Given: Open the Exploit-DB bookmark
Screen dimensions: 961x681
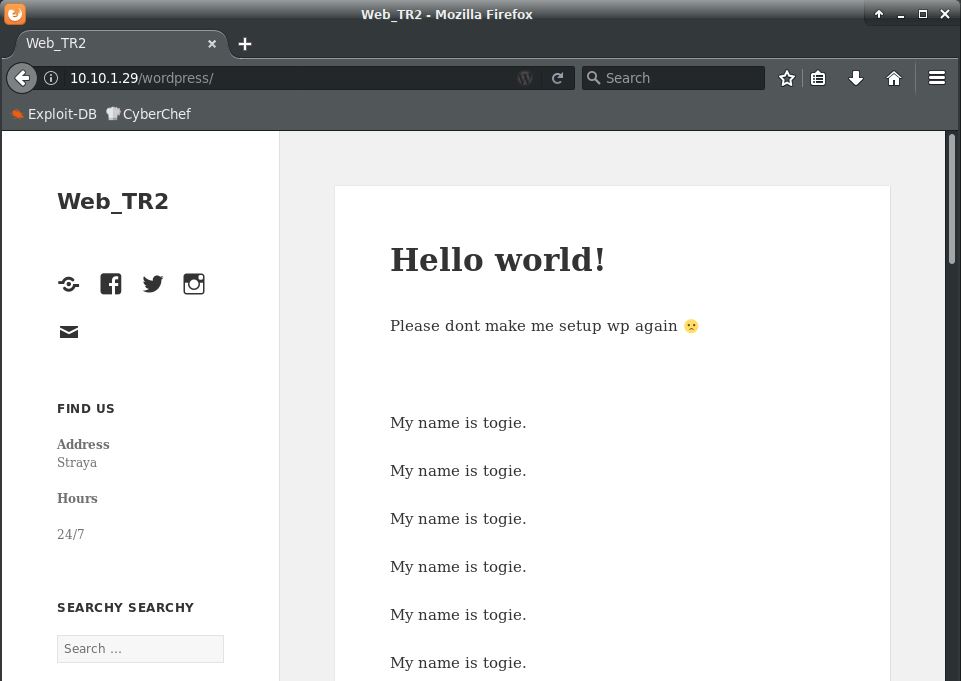Looking at the screenshot, I should point(53,113).
